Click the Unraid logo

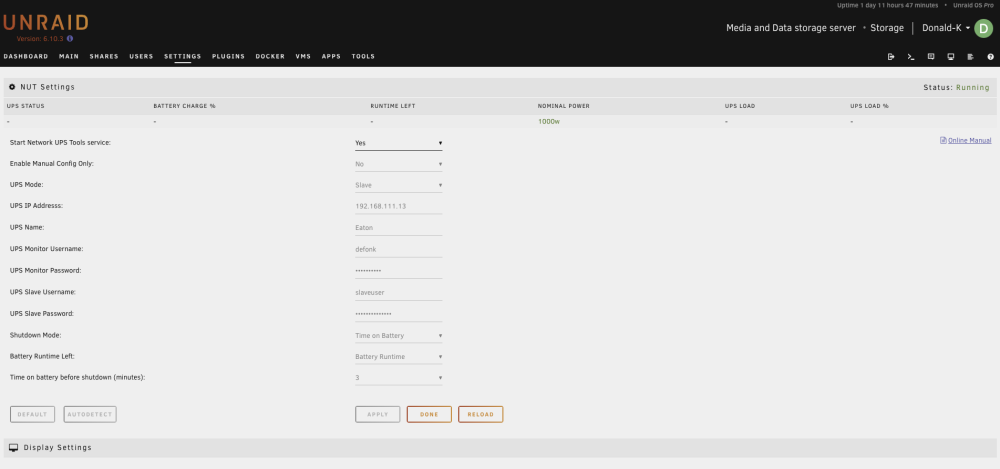[45, 23]
